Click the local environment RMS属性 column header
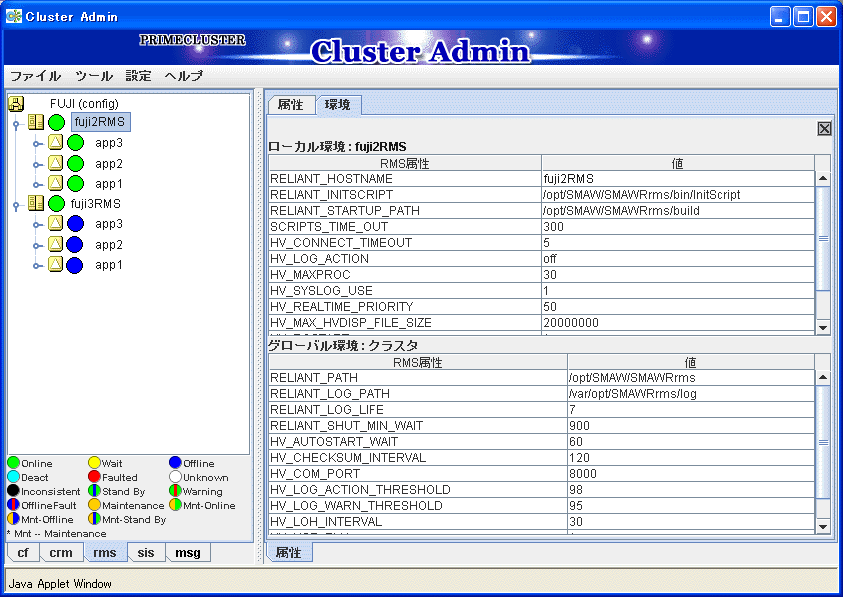Image resolution: width=843 pixels, height=597 pixels. click(x=405, y=163)
